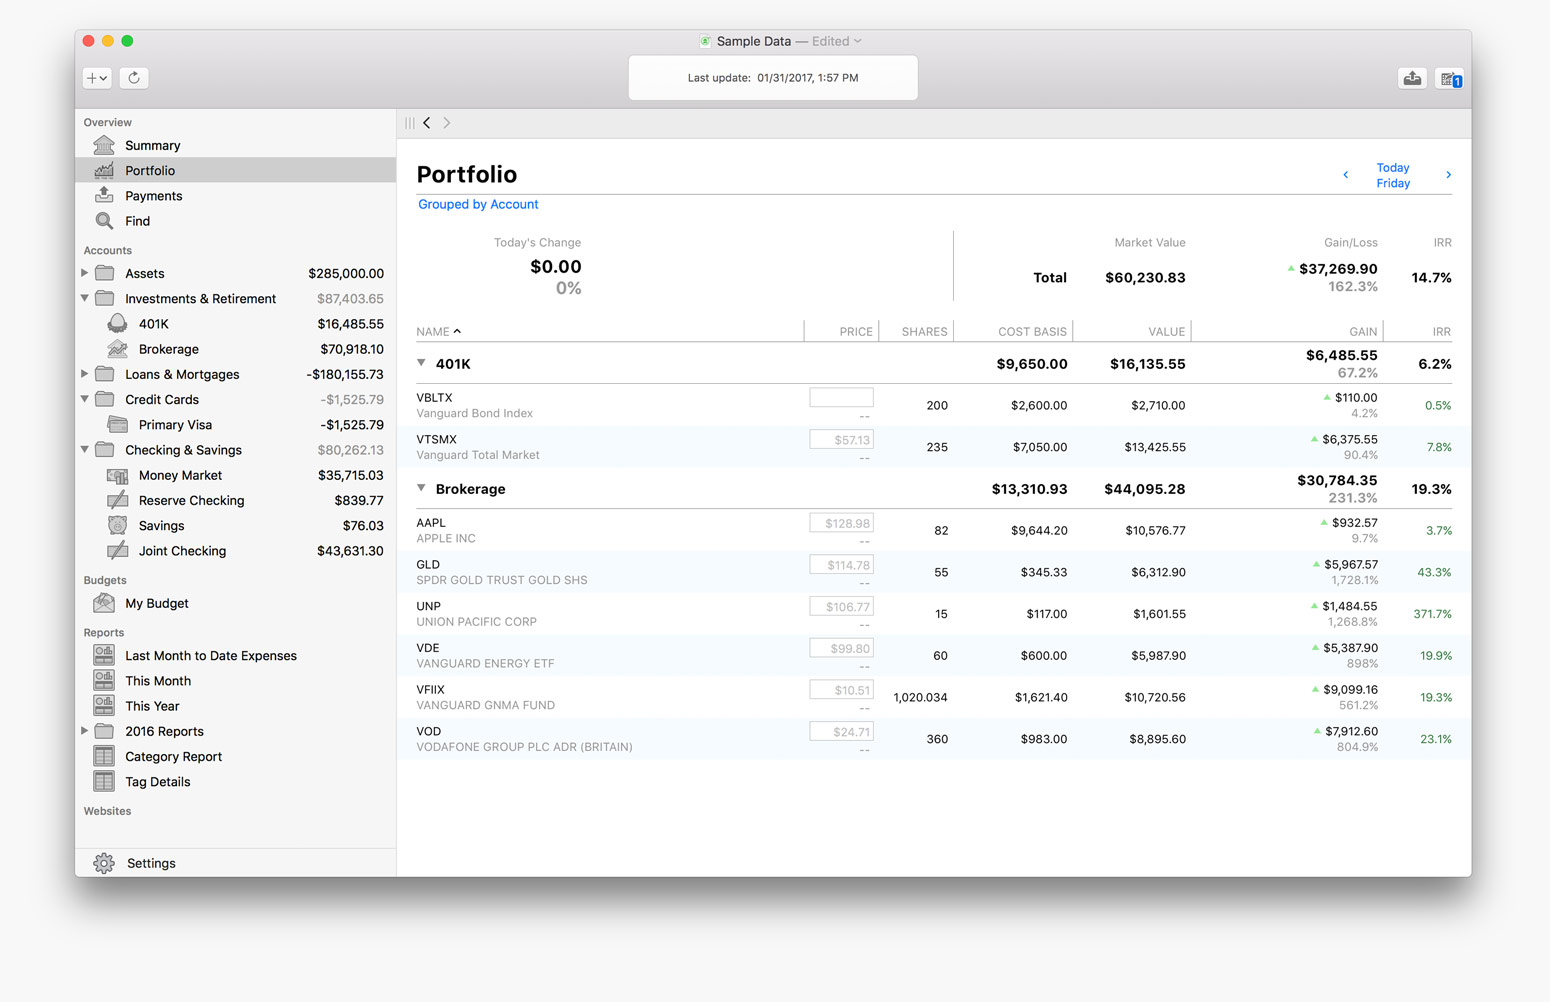Collapse the Checking & Savings group
This screenshot has width=1550, height=1002.
click(85, 449)
